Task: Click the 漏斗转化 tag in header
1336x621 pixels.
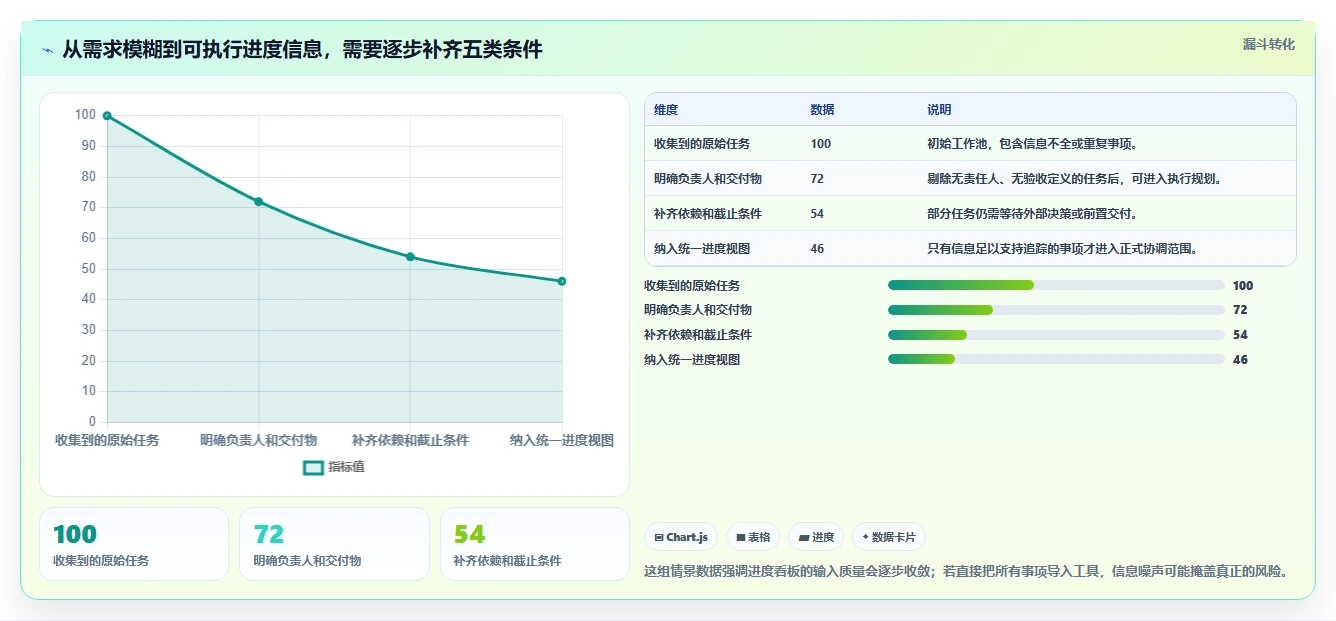Action: point(1268,45)
